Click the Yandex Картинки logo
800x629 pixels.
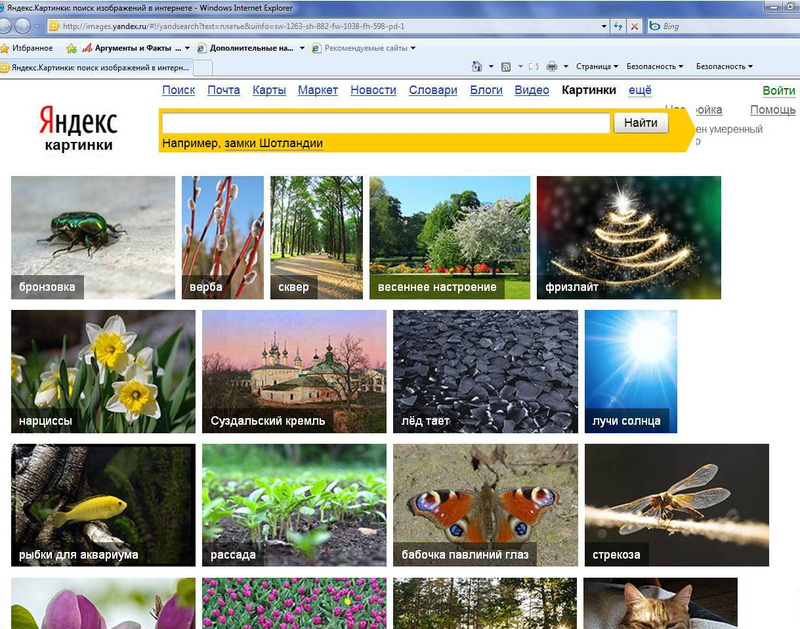(78, 130)
